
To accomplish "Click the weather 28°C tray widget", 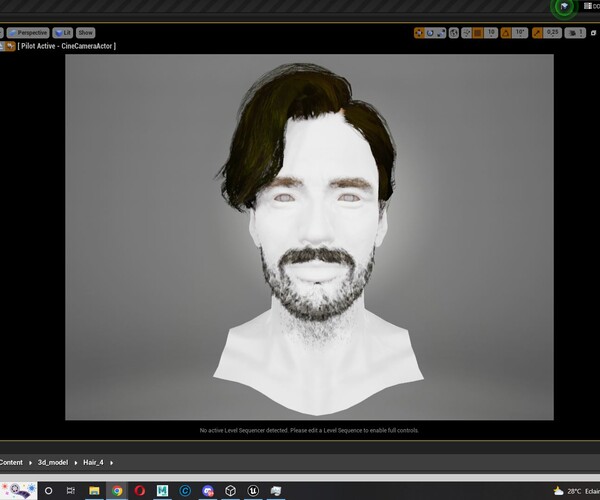I will tap(576, 491).
